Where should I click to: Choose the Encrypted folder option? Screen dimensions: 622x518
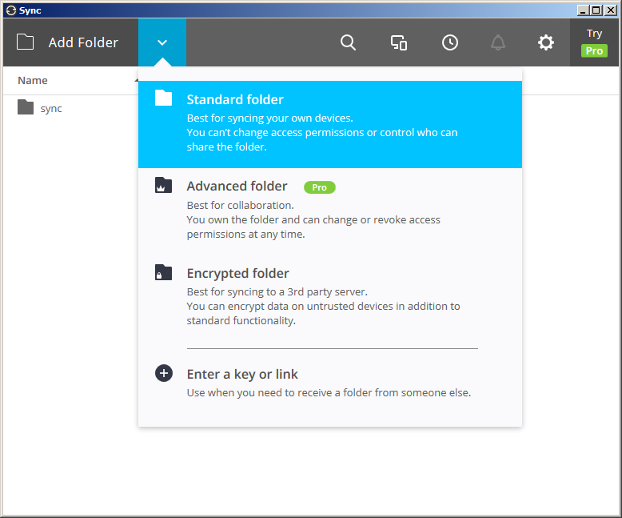330,297
